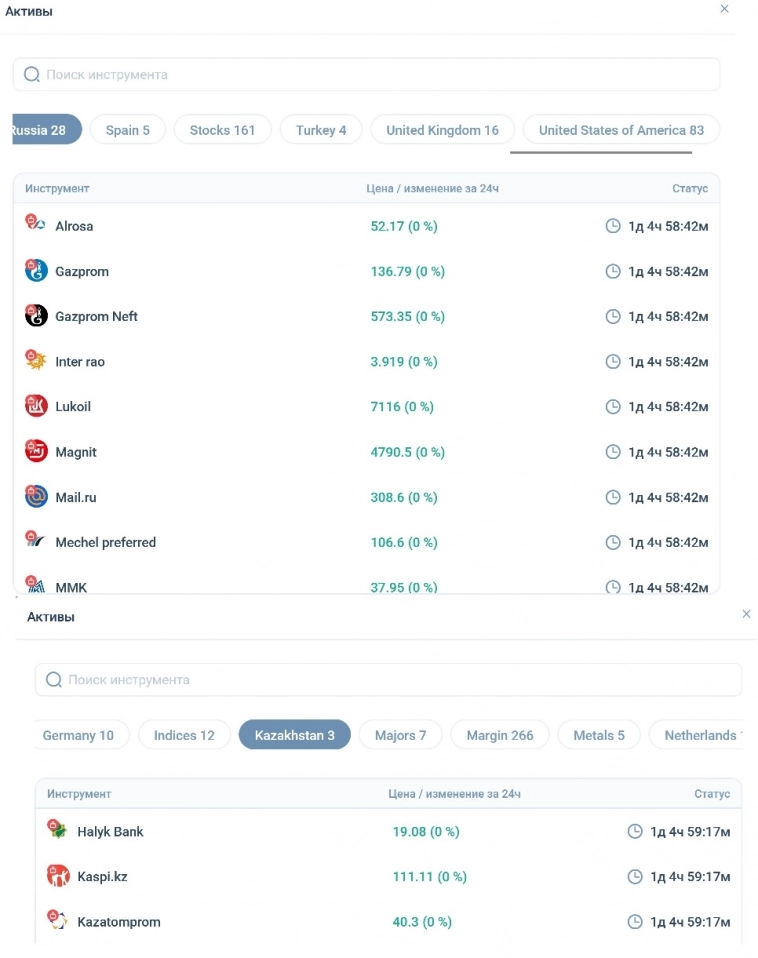This screenshot has width=758, height=958.
Task: Select the Spain 5 category tab
Action: 127,130
